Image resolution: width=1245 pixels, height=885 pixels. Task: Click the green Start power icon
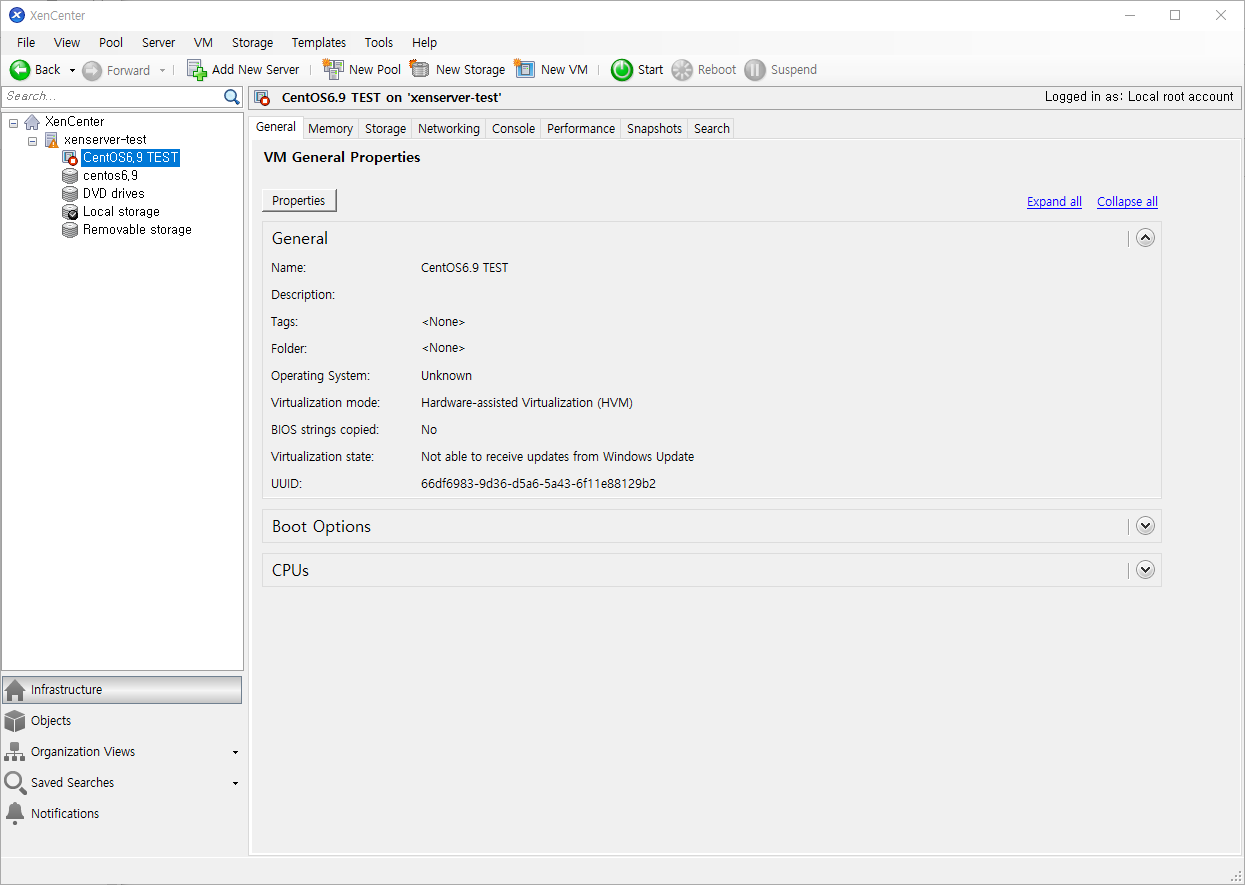point(622,70)
